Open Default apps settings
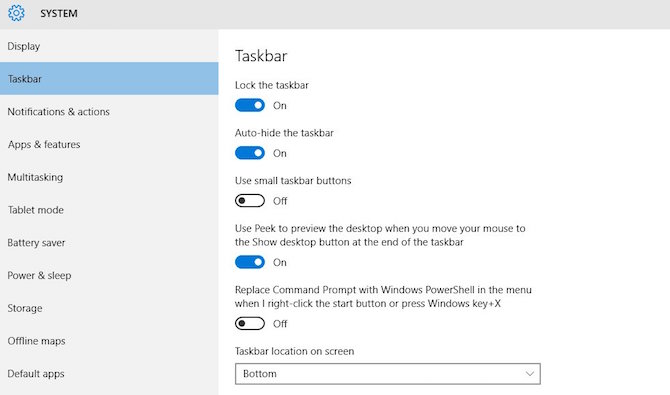Image resolution: width=670 pixels, height=395 pixels. click(109, 374)
